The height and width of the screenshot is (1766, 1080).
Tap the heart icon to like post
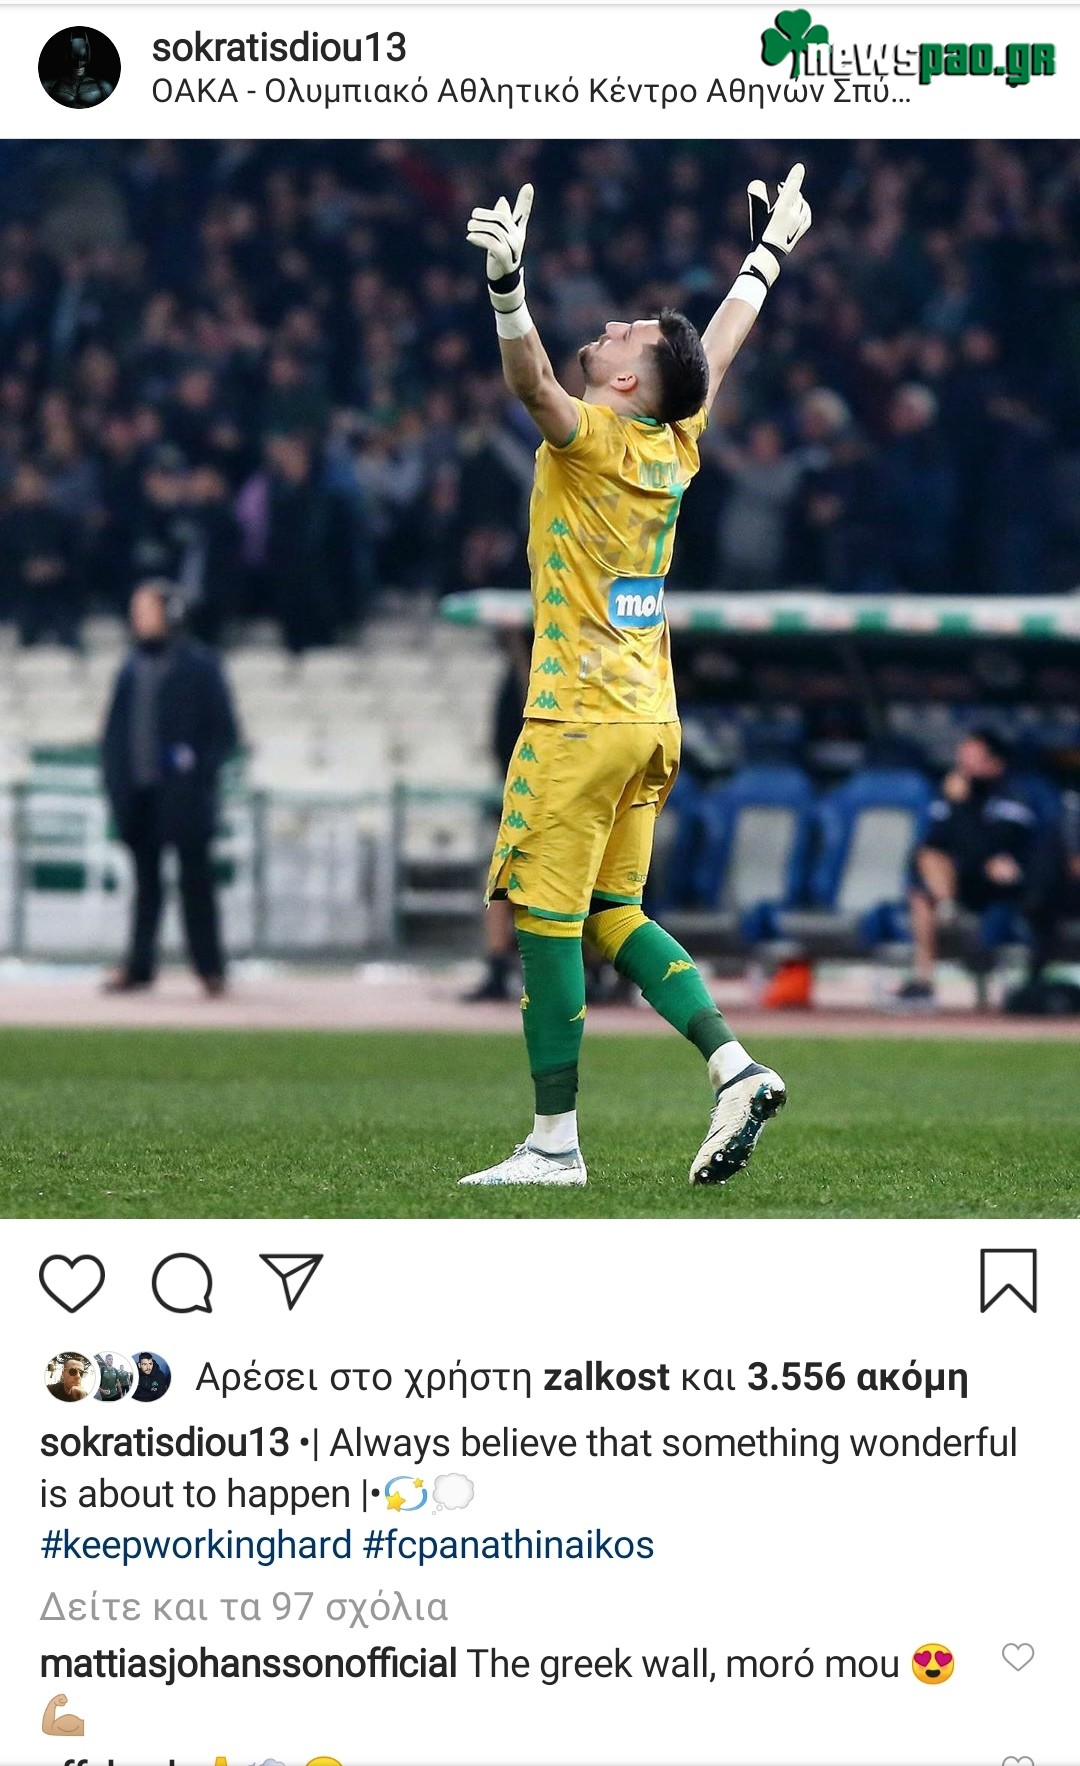click(72, 1282)
